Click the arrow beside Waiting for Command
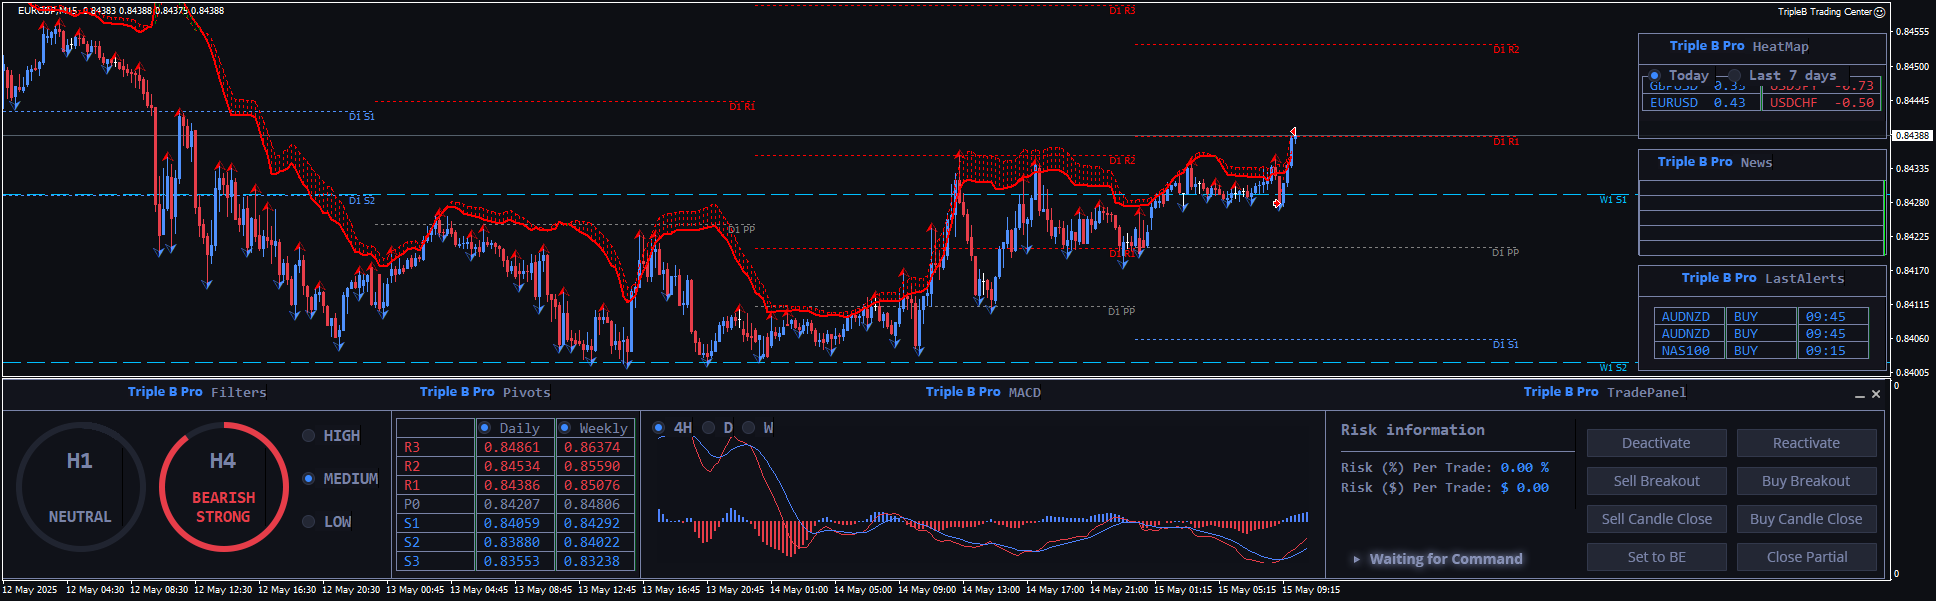Viewport: 1936px width, 601px height. (x=1356, y=559)
